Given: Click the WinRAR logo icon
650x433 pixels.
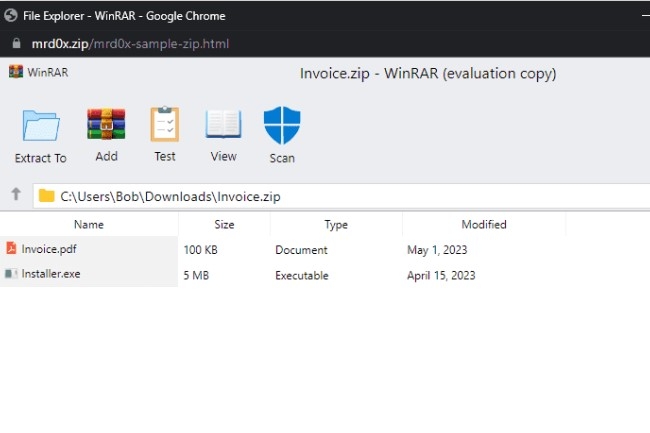Looking at the screenshot, I should pyautogui.click(x=16, y=72).
